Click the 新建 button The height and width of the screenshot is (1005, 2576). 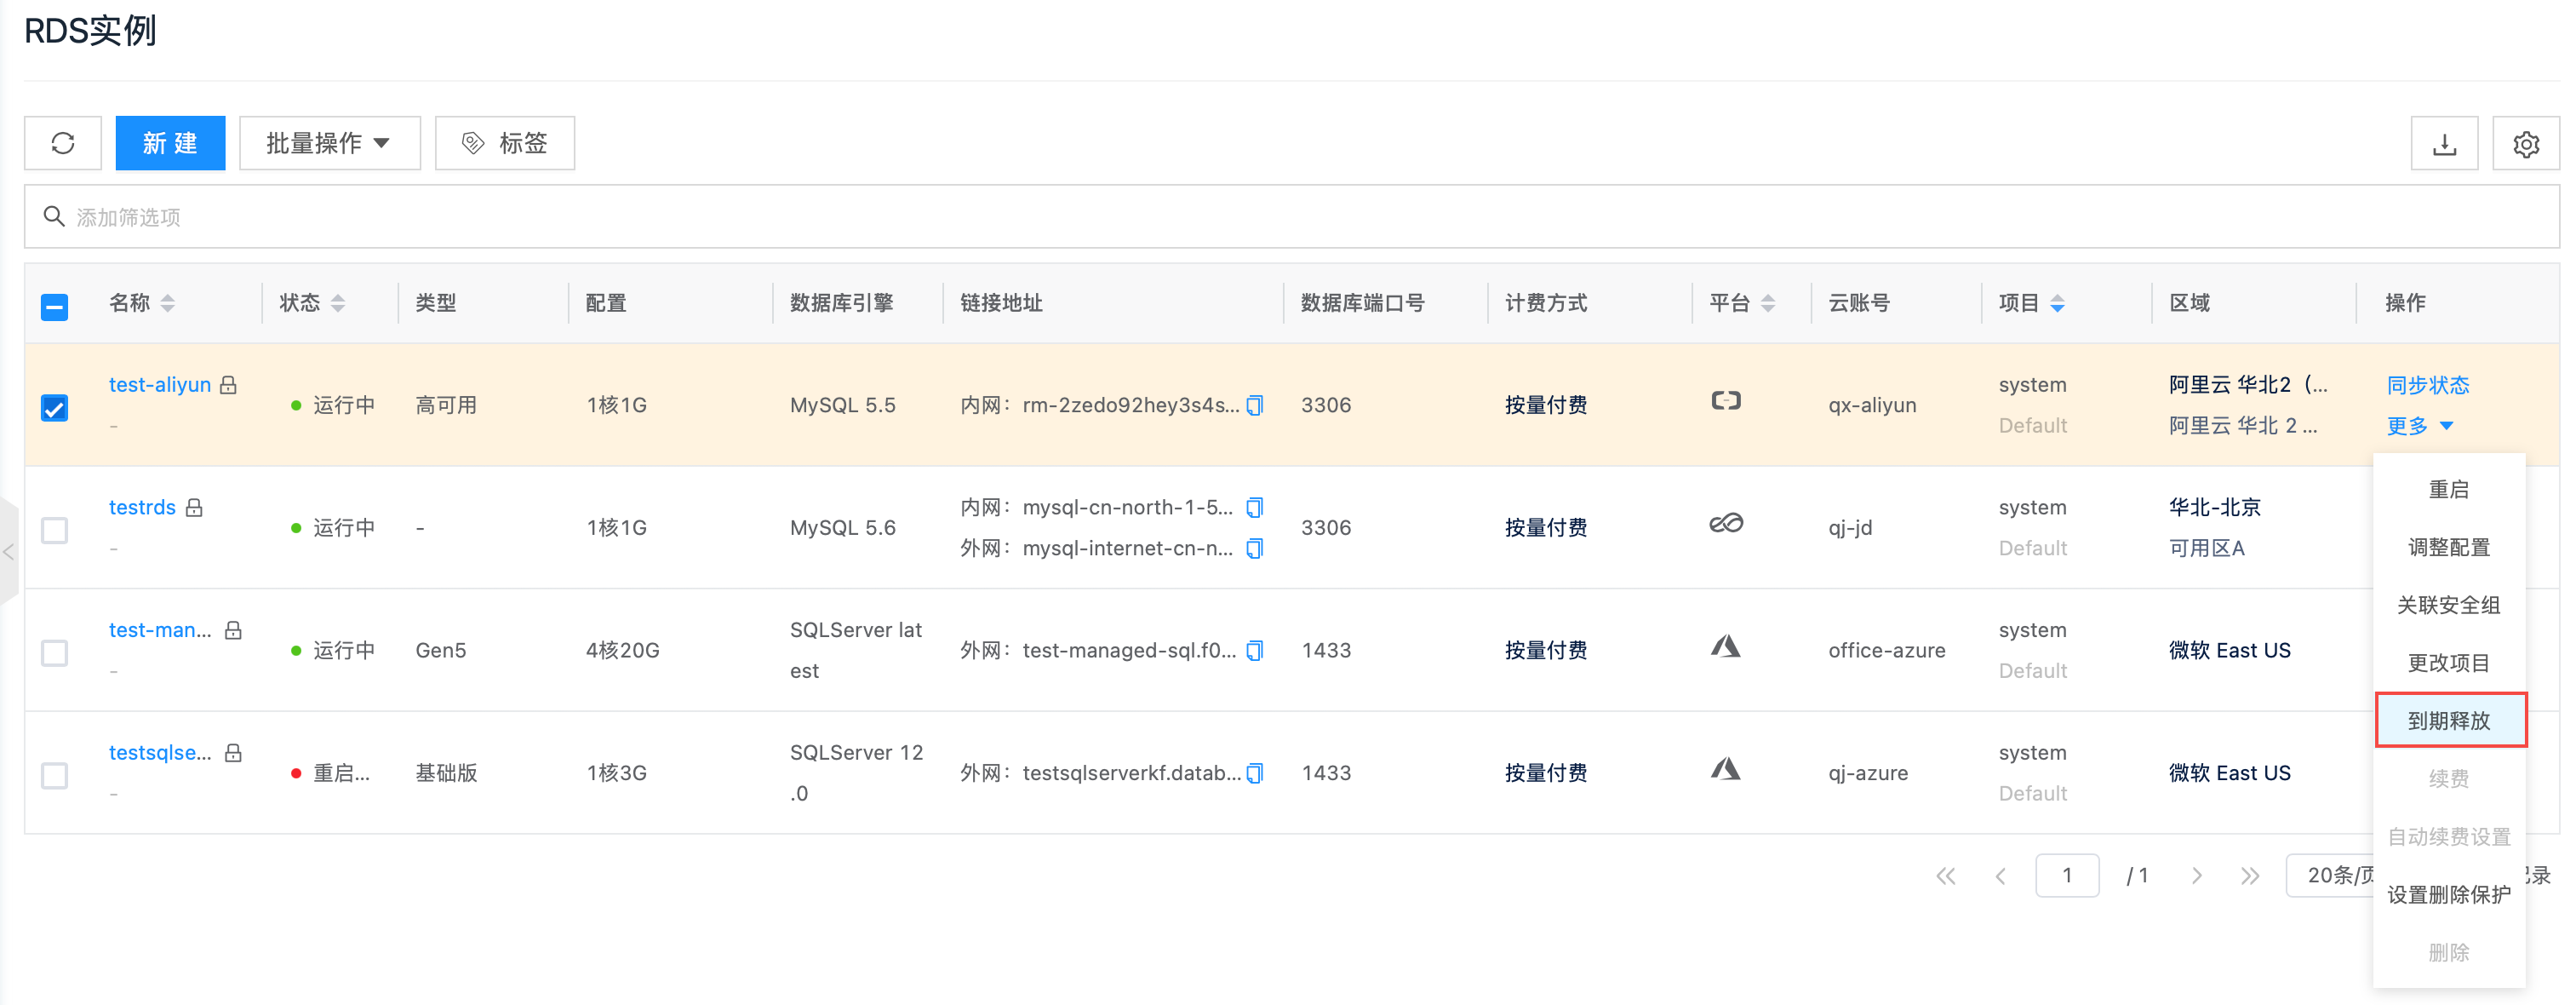[170, 143]
